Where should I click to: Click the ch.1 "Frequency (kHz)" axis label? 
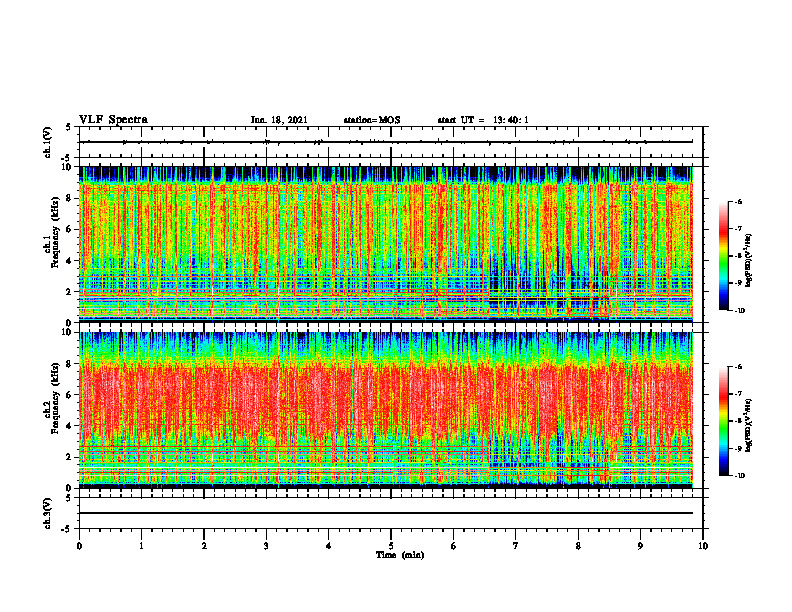point(57,233)
